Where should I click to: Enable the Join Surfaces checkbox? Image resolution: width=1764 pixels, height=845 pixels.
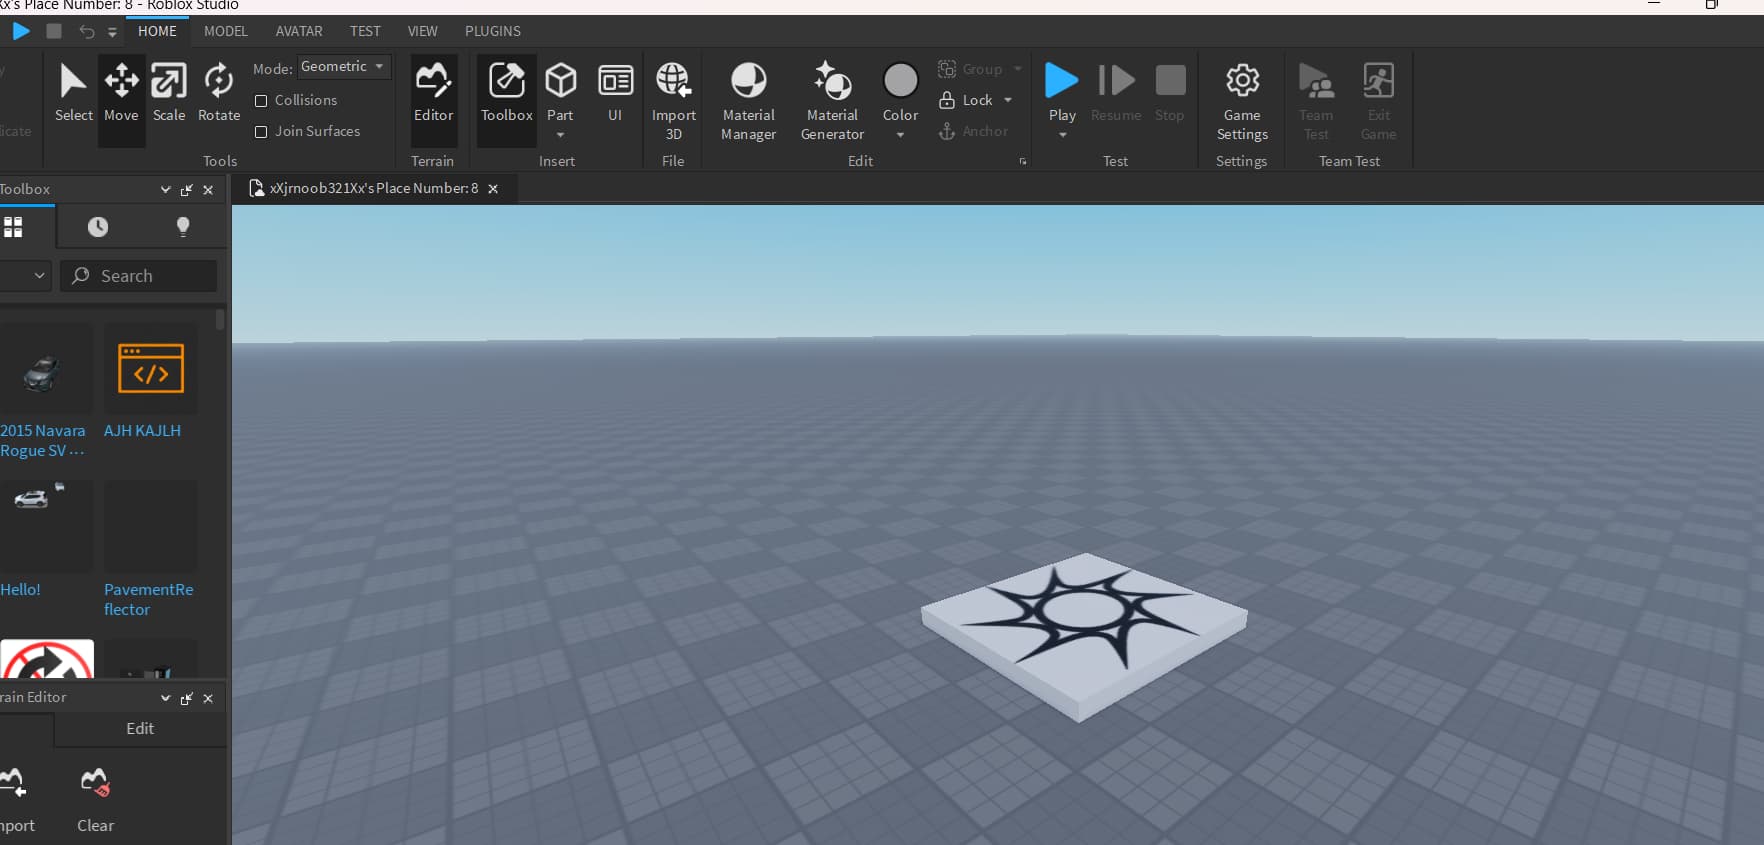click(x=261, y=132)
